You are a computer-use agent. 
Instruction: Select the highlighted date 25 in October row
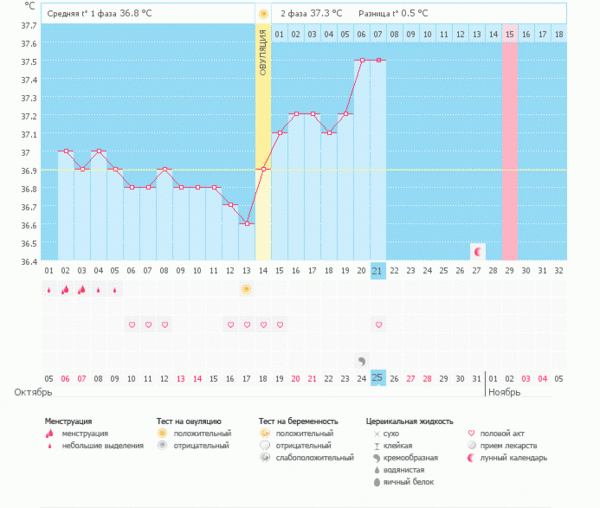(x=378, y=378)
